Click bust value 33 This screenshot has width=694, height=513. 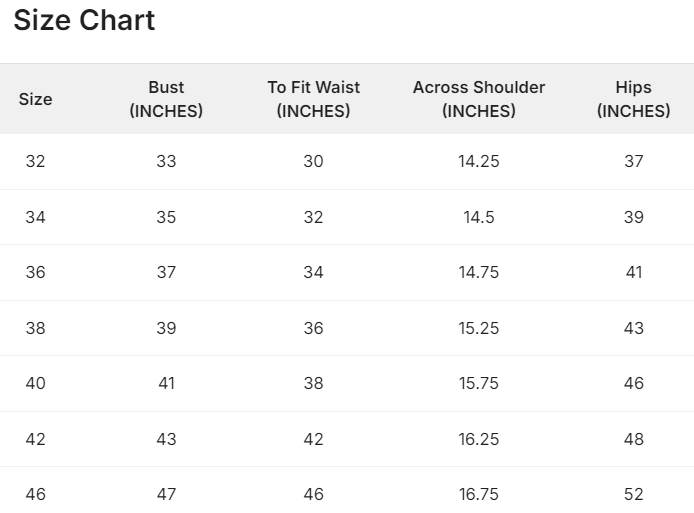click(166, 161)
